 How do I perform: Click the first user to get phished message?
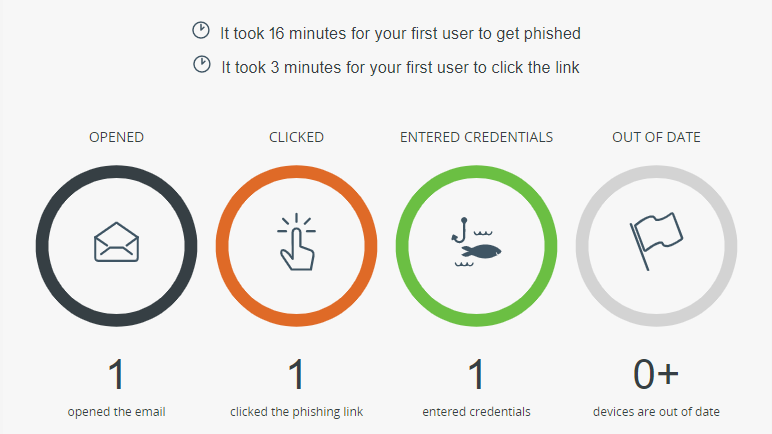point(400,33)
